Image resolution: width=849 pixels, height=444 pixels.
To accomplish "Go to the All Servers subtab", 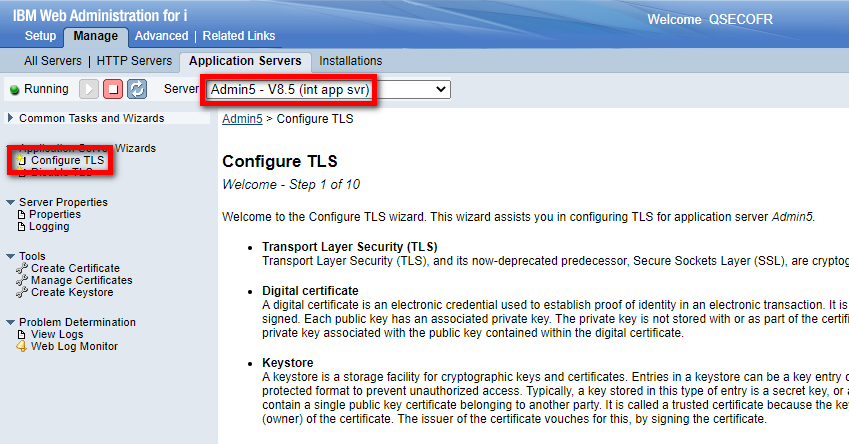I will (53, 61).
